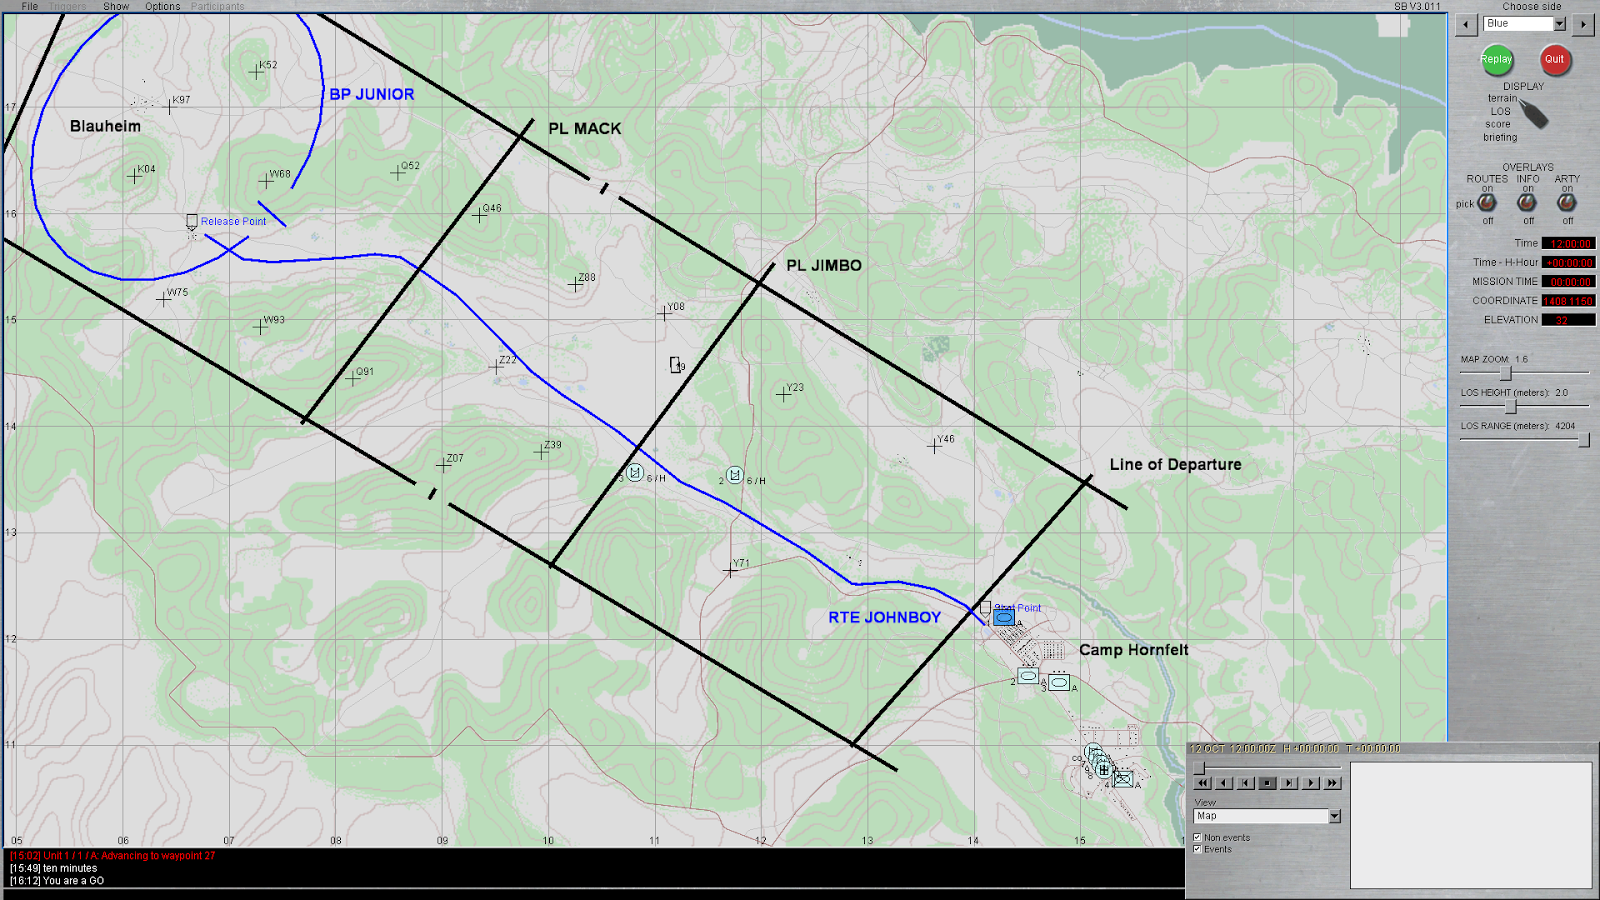Click the Line of Departure label
The height and width of the screenshot is (900, 1600).
(1175, 464)
